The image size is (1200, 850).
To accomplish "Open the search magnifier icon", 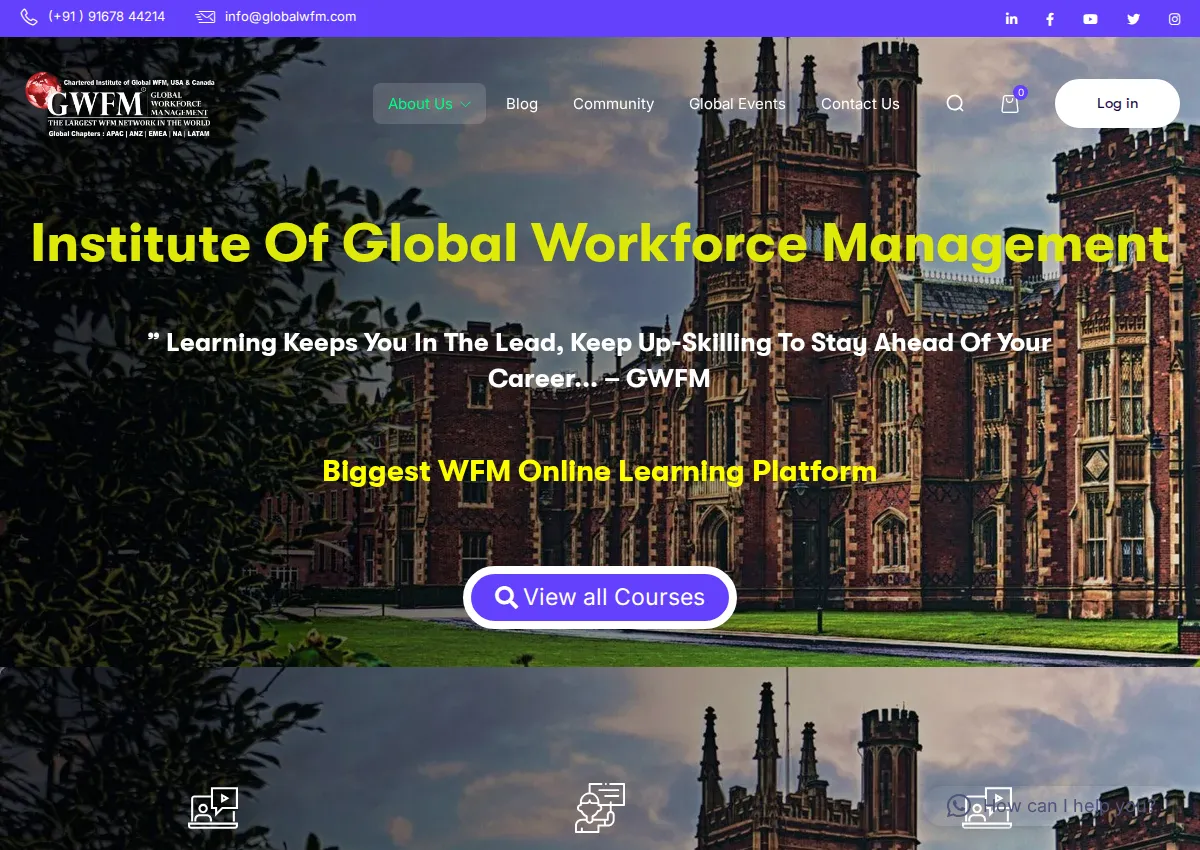I will pos(955,103).
